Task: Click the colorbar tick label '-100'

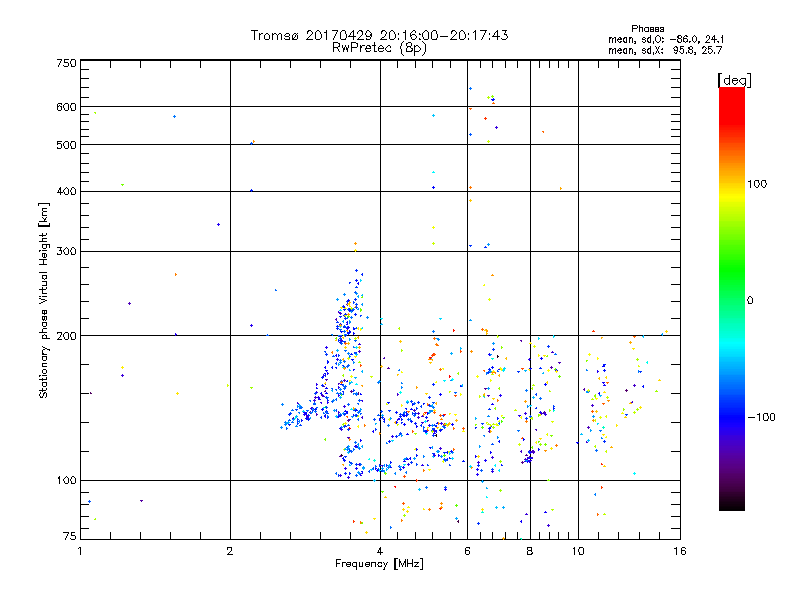Action: pyautogui.click(x=761, y=417)
